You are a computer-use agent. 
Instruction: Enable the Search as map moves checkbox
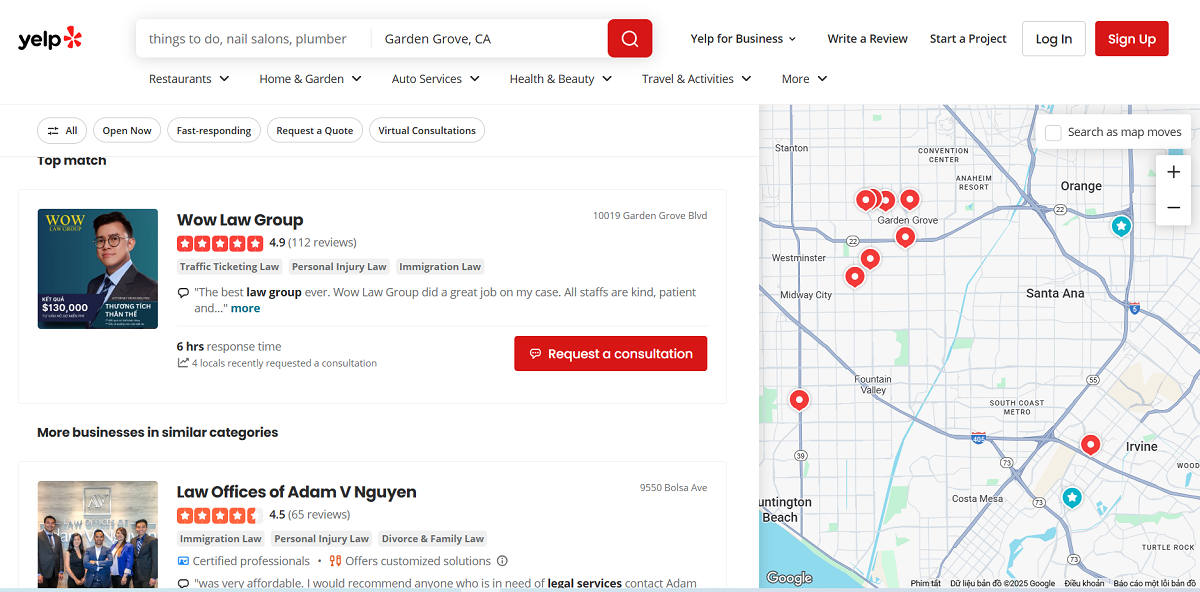point(1052,131)
